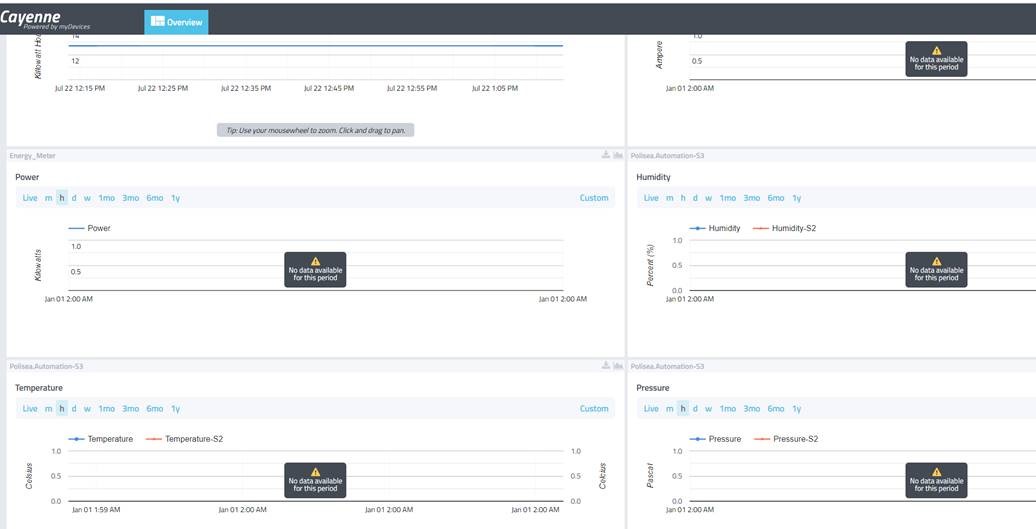Select week (w) range in Temperature chart
The image size is (1036, 529).
tap(87, 408)
